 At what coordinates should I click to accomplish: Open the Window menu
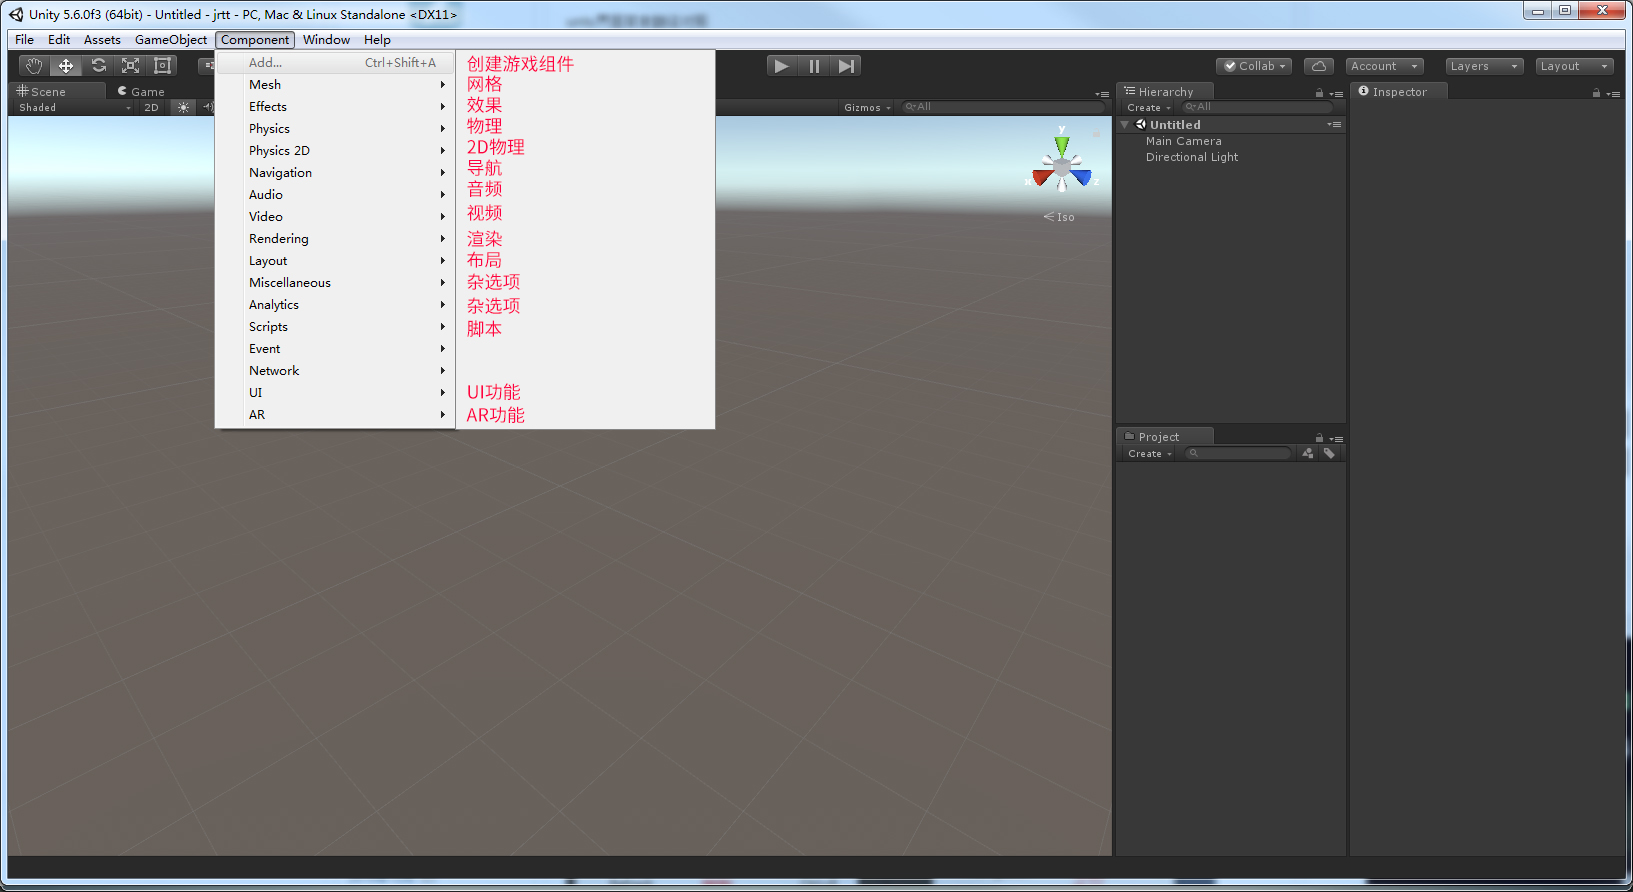pyautogui.click(x=326, y=40)
